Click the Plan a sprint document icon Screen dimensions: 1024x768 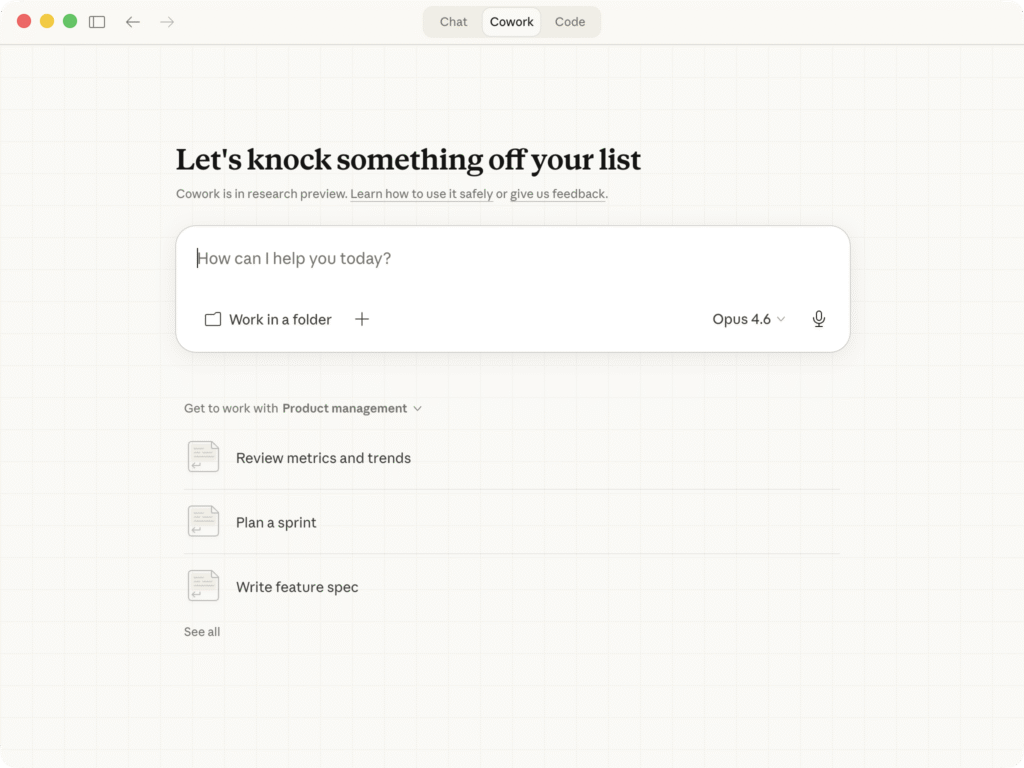click(203, 522)
